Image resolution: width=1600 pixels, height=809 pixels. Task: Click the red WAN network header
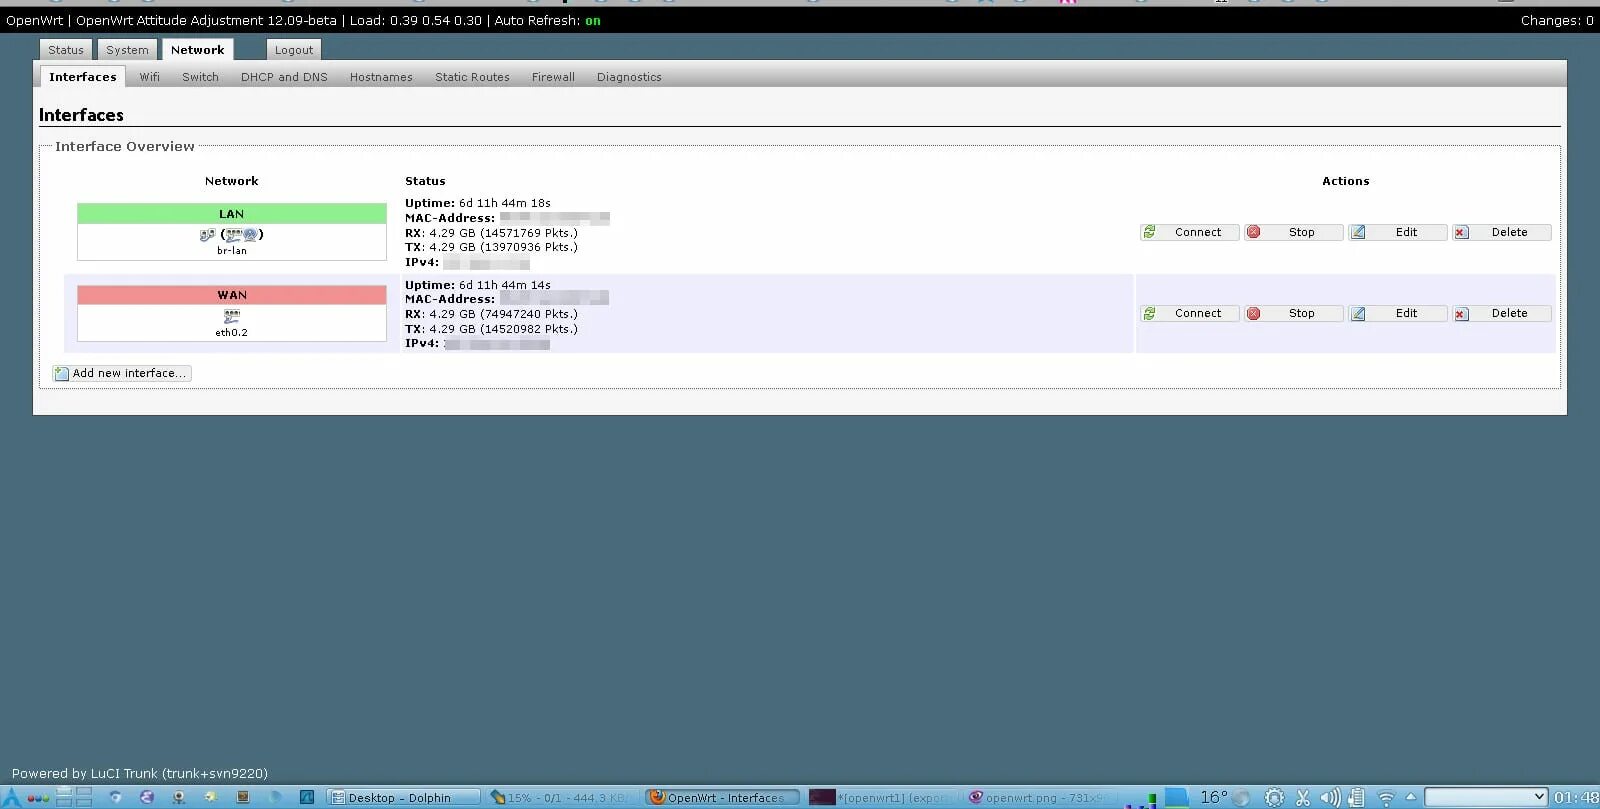(232, 295)
